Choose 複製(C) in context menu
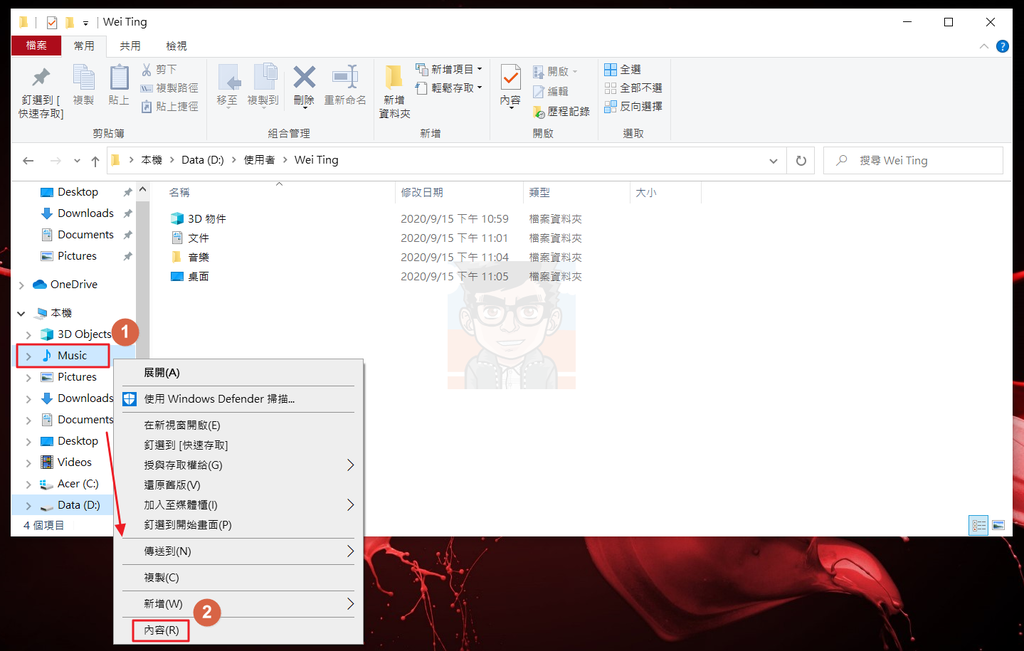Image resolution: width=1024 pixels, height=651 pixels. click(x=238, y=578)
